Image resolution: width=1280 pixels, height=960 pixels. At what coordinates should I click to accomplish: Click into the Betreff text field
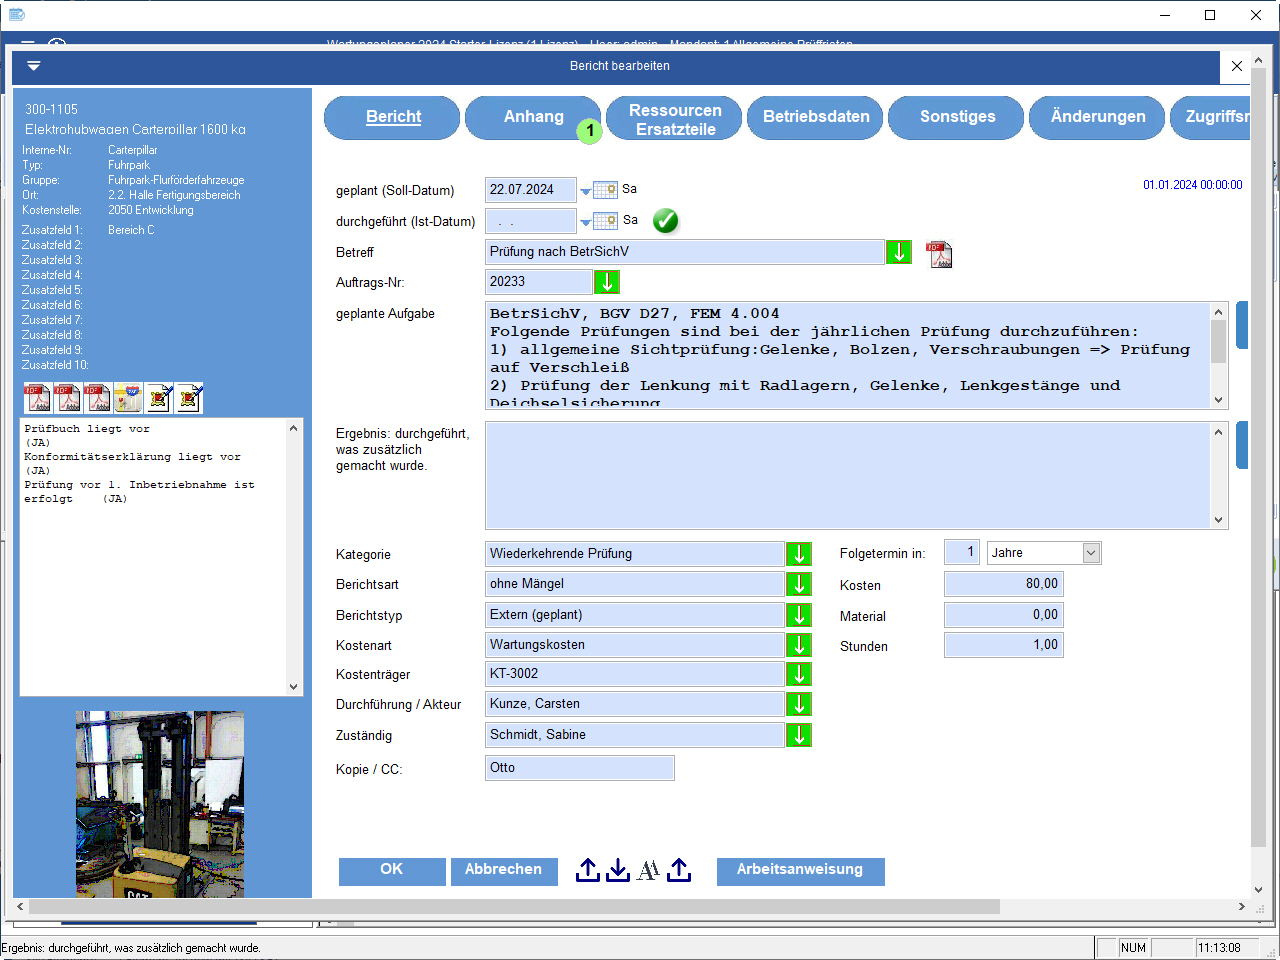684,252
